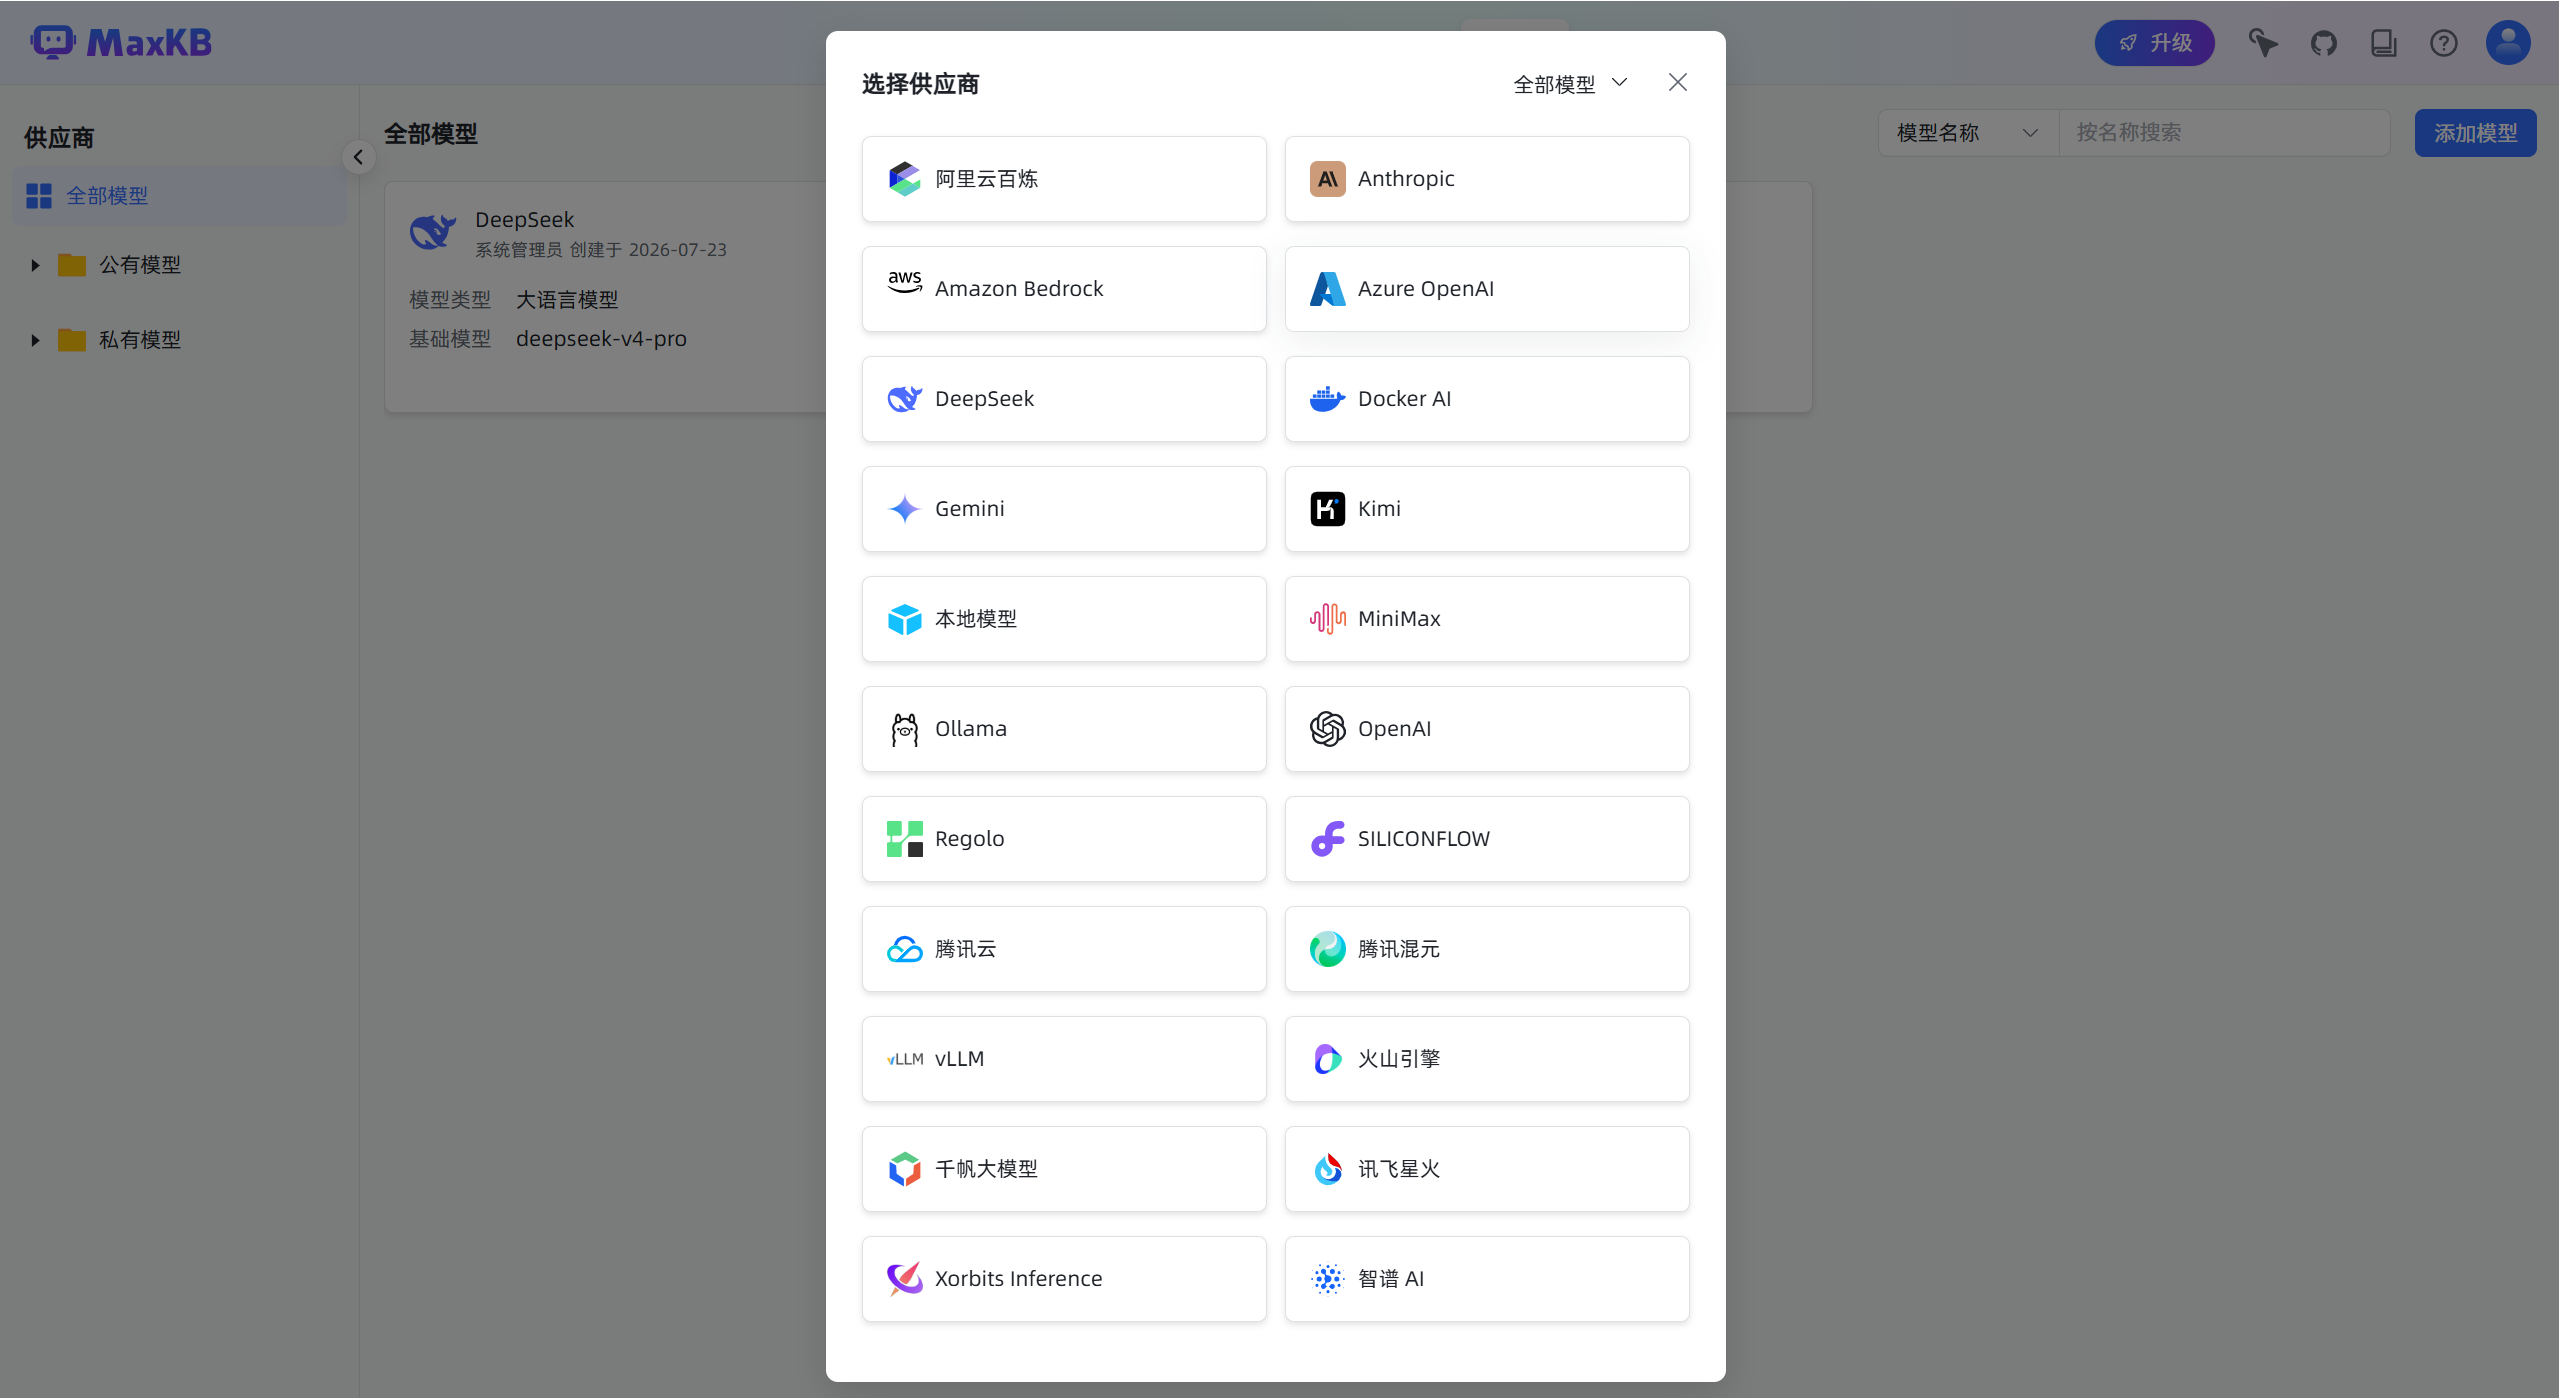
Task: Choose the Azure OpenAI provider name
Action: (1425, 289)
